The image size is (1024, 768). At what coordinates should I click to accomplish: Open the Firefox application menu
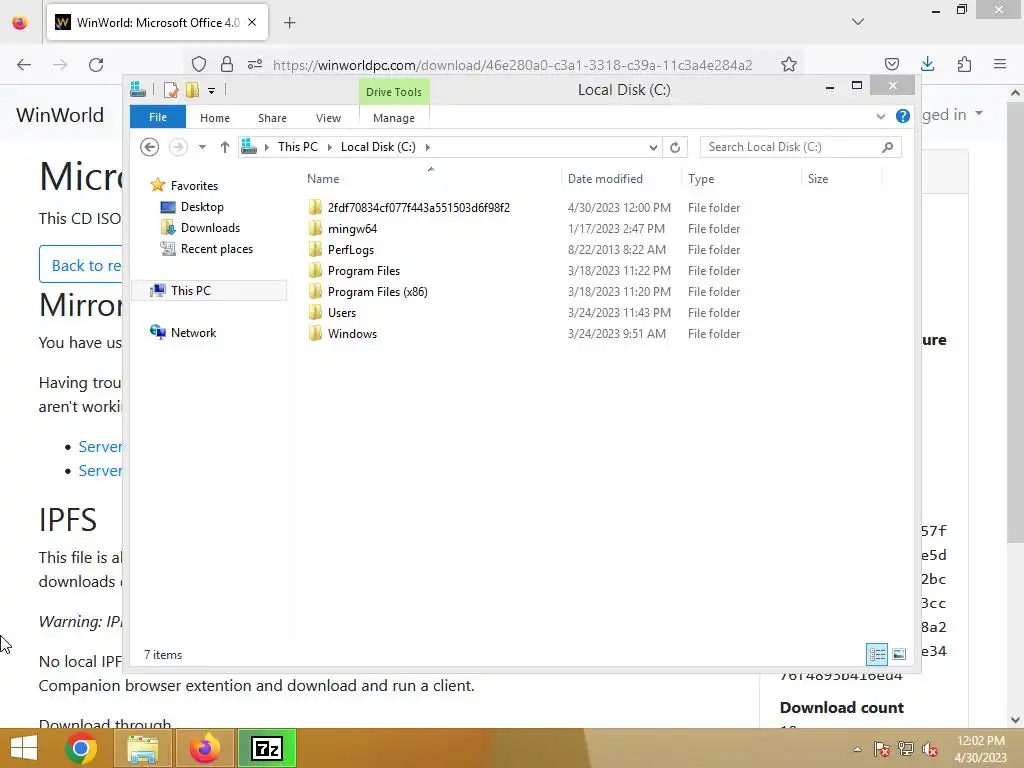(x=1000, y=64)
